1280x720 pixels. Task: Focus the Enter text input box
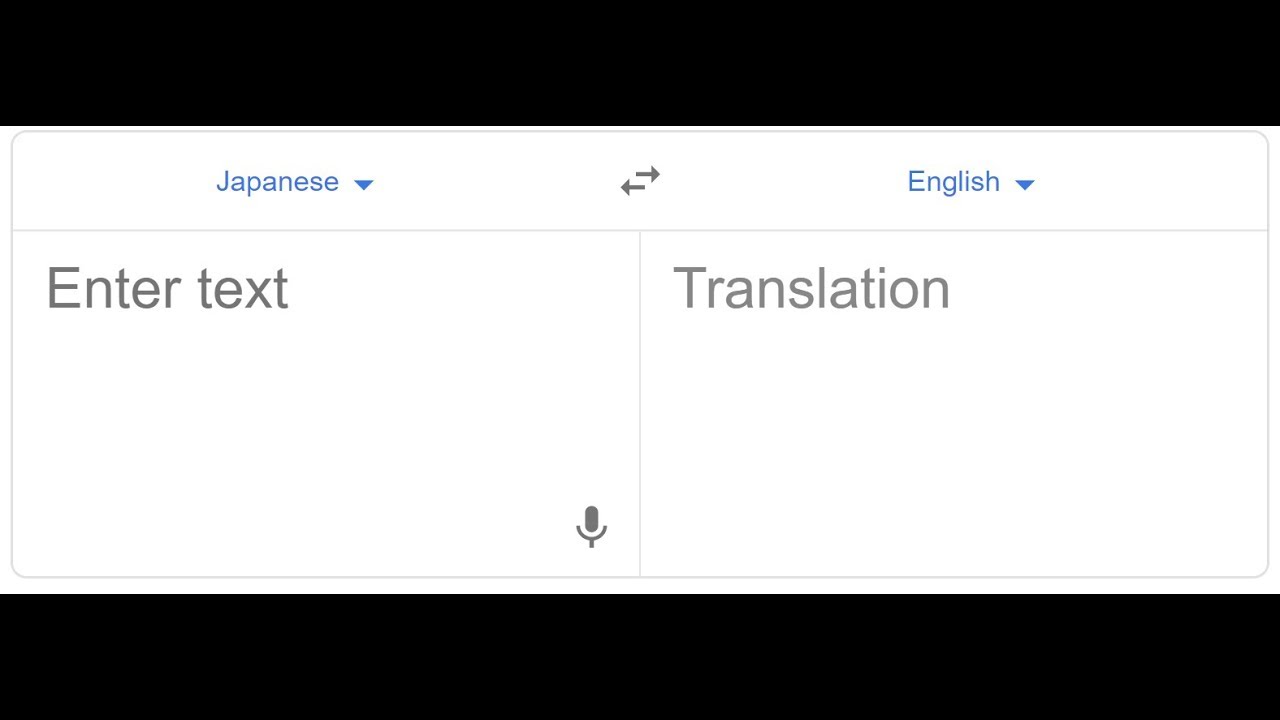326,403
